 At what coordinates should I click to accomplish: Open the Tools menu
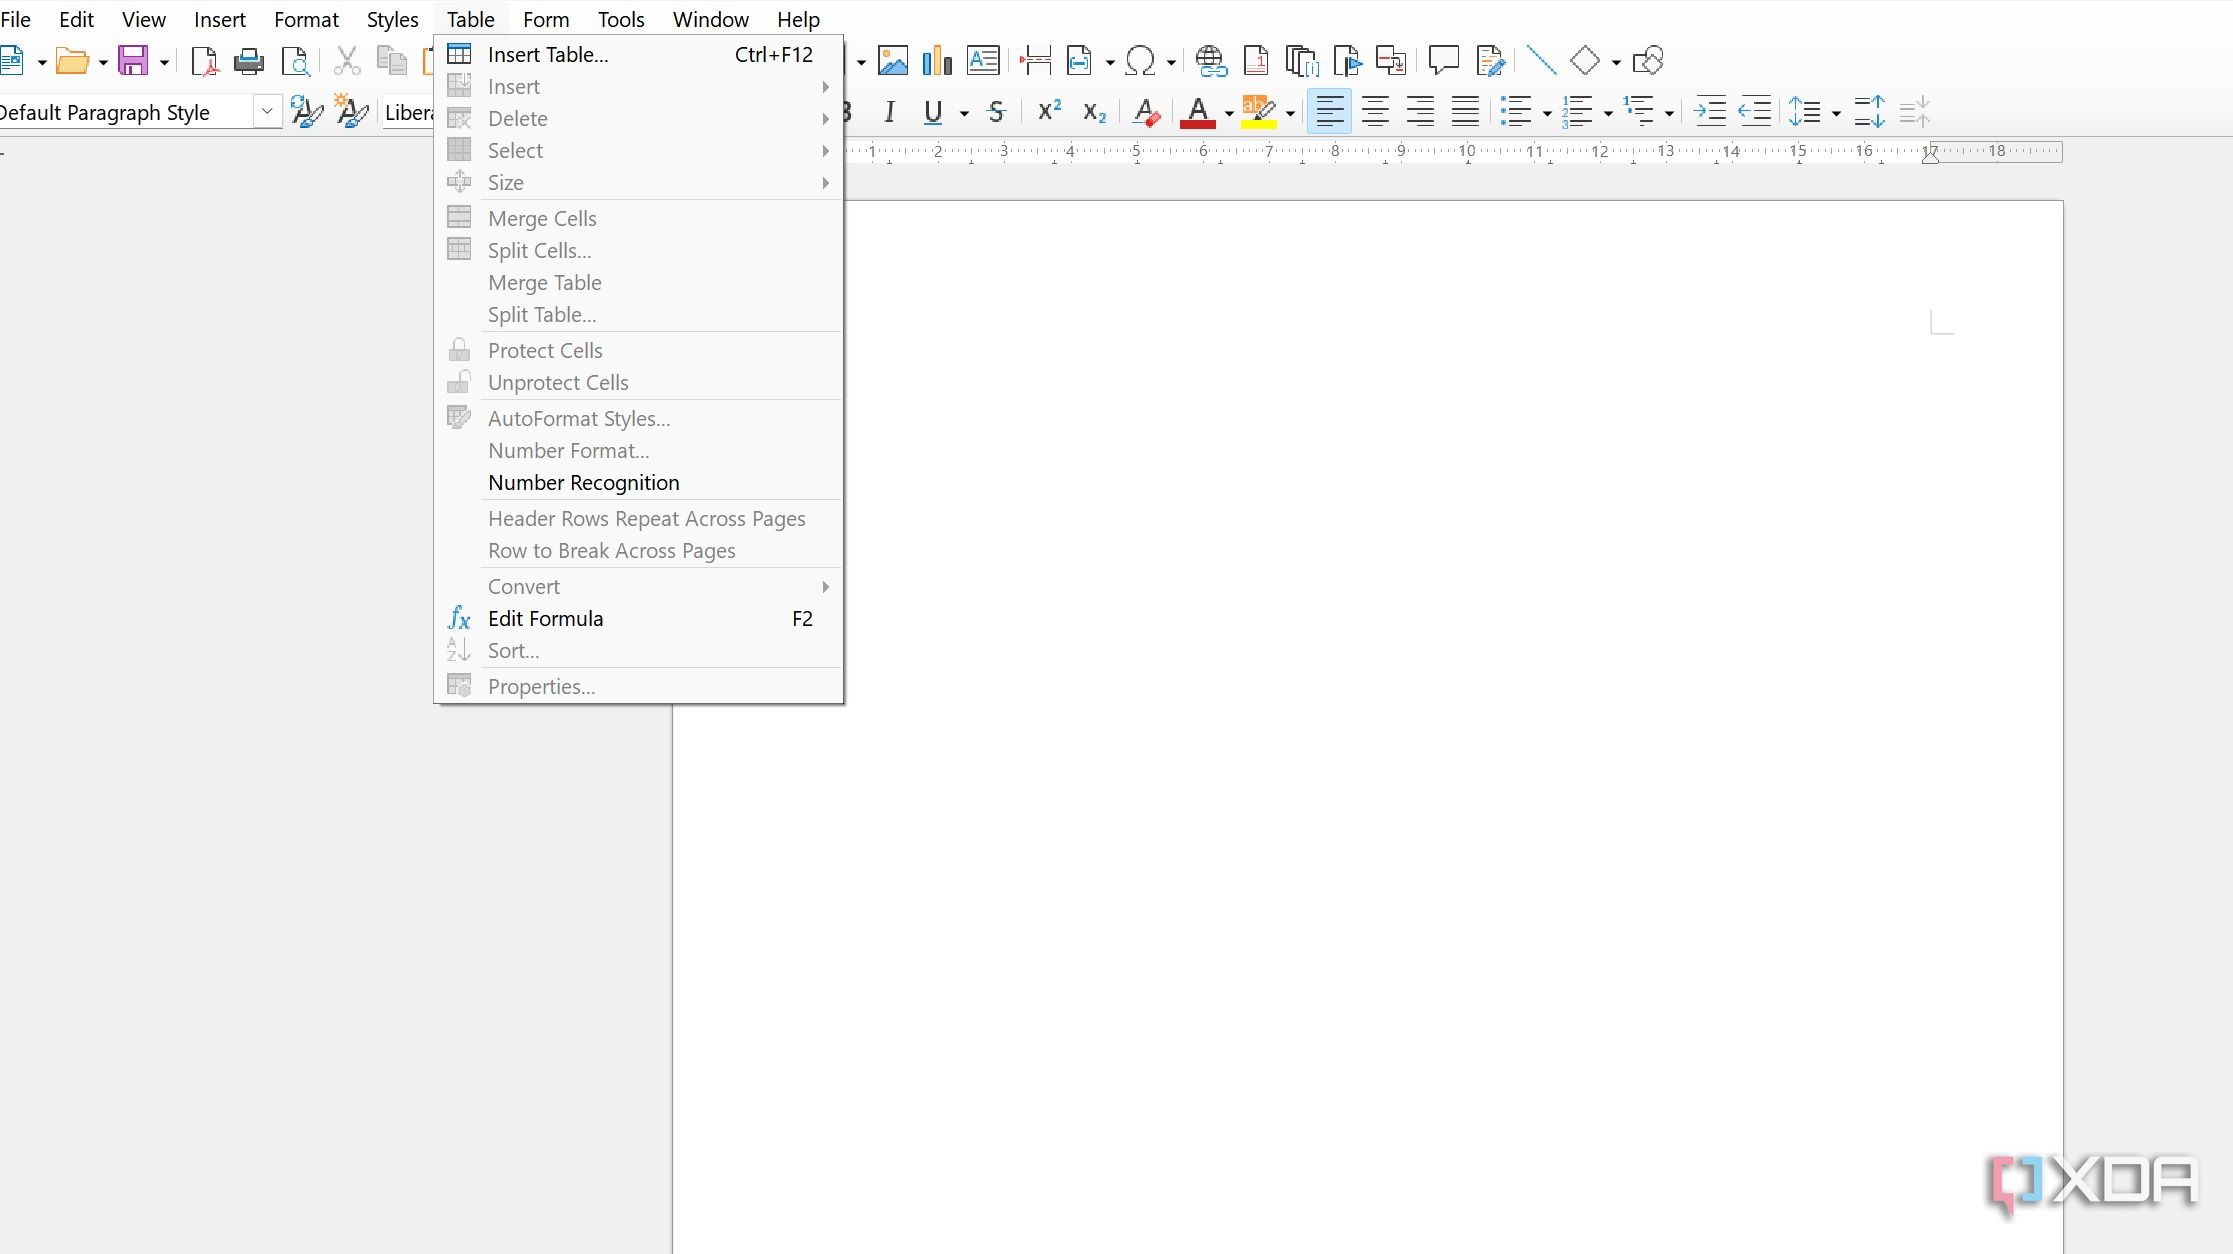621,19
